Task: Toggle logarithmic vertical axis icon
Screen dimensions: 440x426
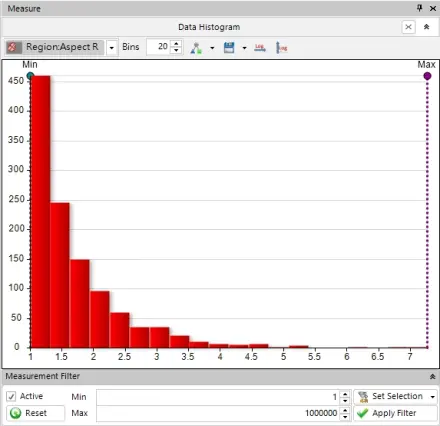Action: click(x=282, y=48)
